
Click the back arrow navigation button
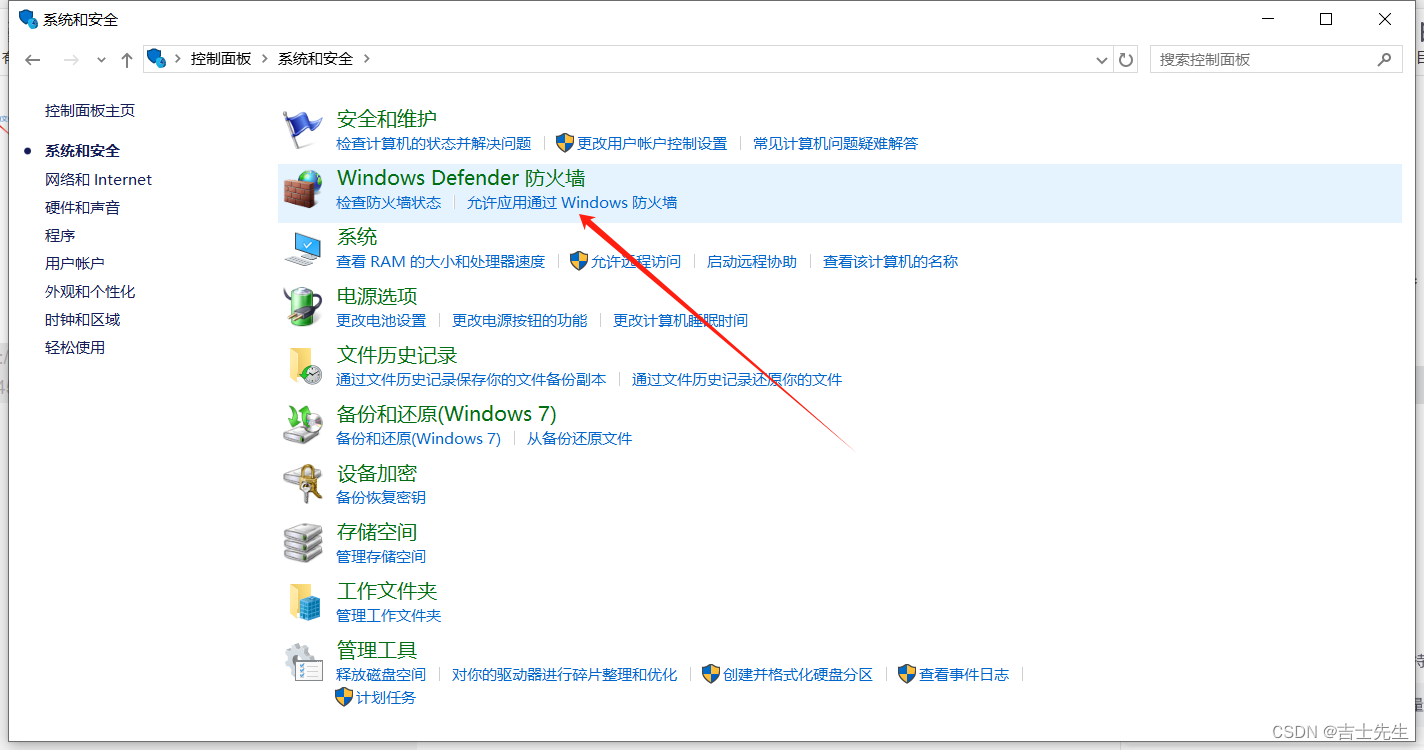pyautogui.click(x=33, y=60)
